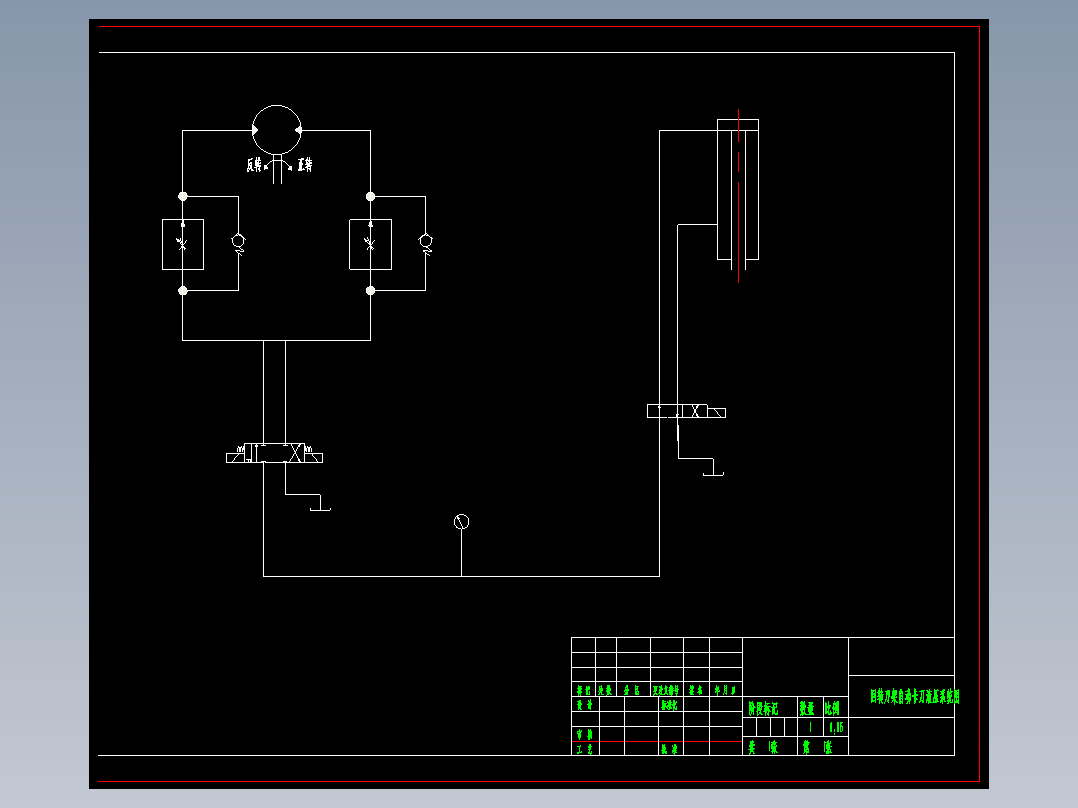Click the tank symbol below left valve
Image resolution: width=1078 pixels, height=808 pixels.
point(320,508)
